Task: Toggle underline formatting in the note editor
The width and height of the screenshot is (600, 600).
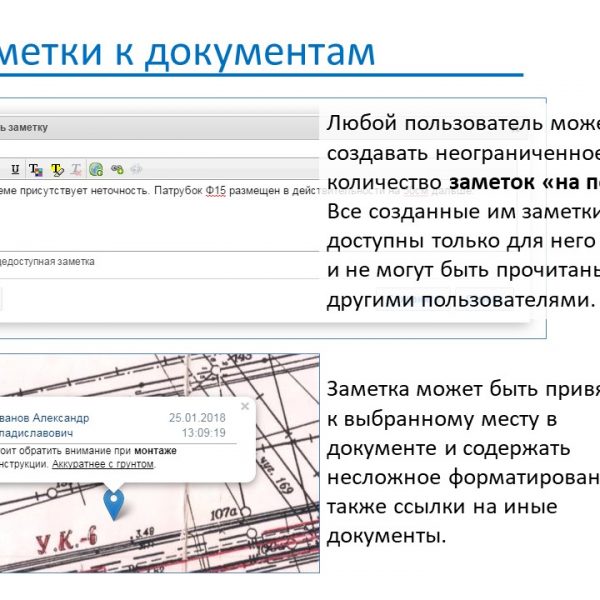Action: pyautogui.click(x=16, y=169)
